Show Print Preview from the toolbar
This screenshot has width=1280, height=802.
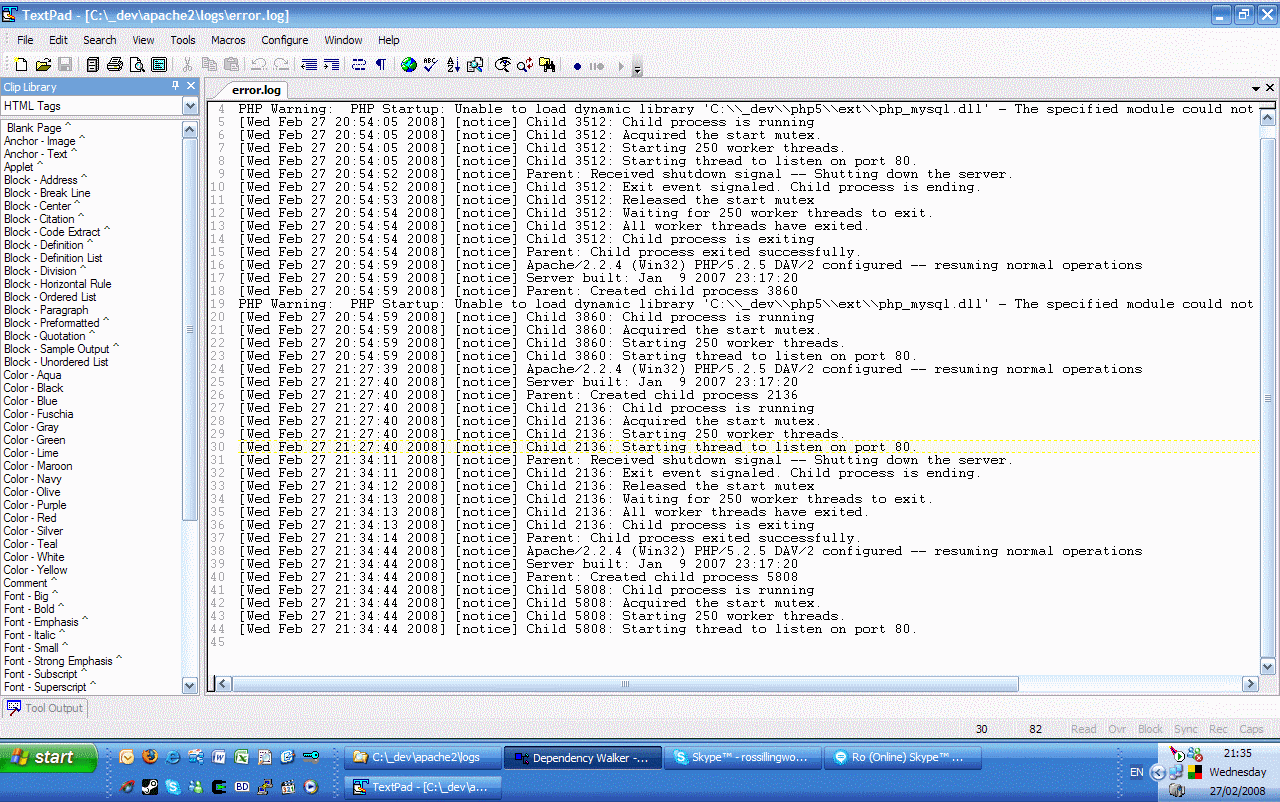[x=137, y=65]
